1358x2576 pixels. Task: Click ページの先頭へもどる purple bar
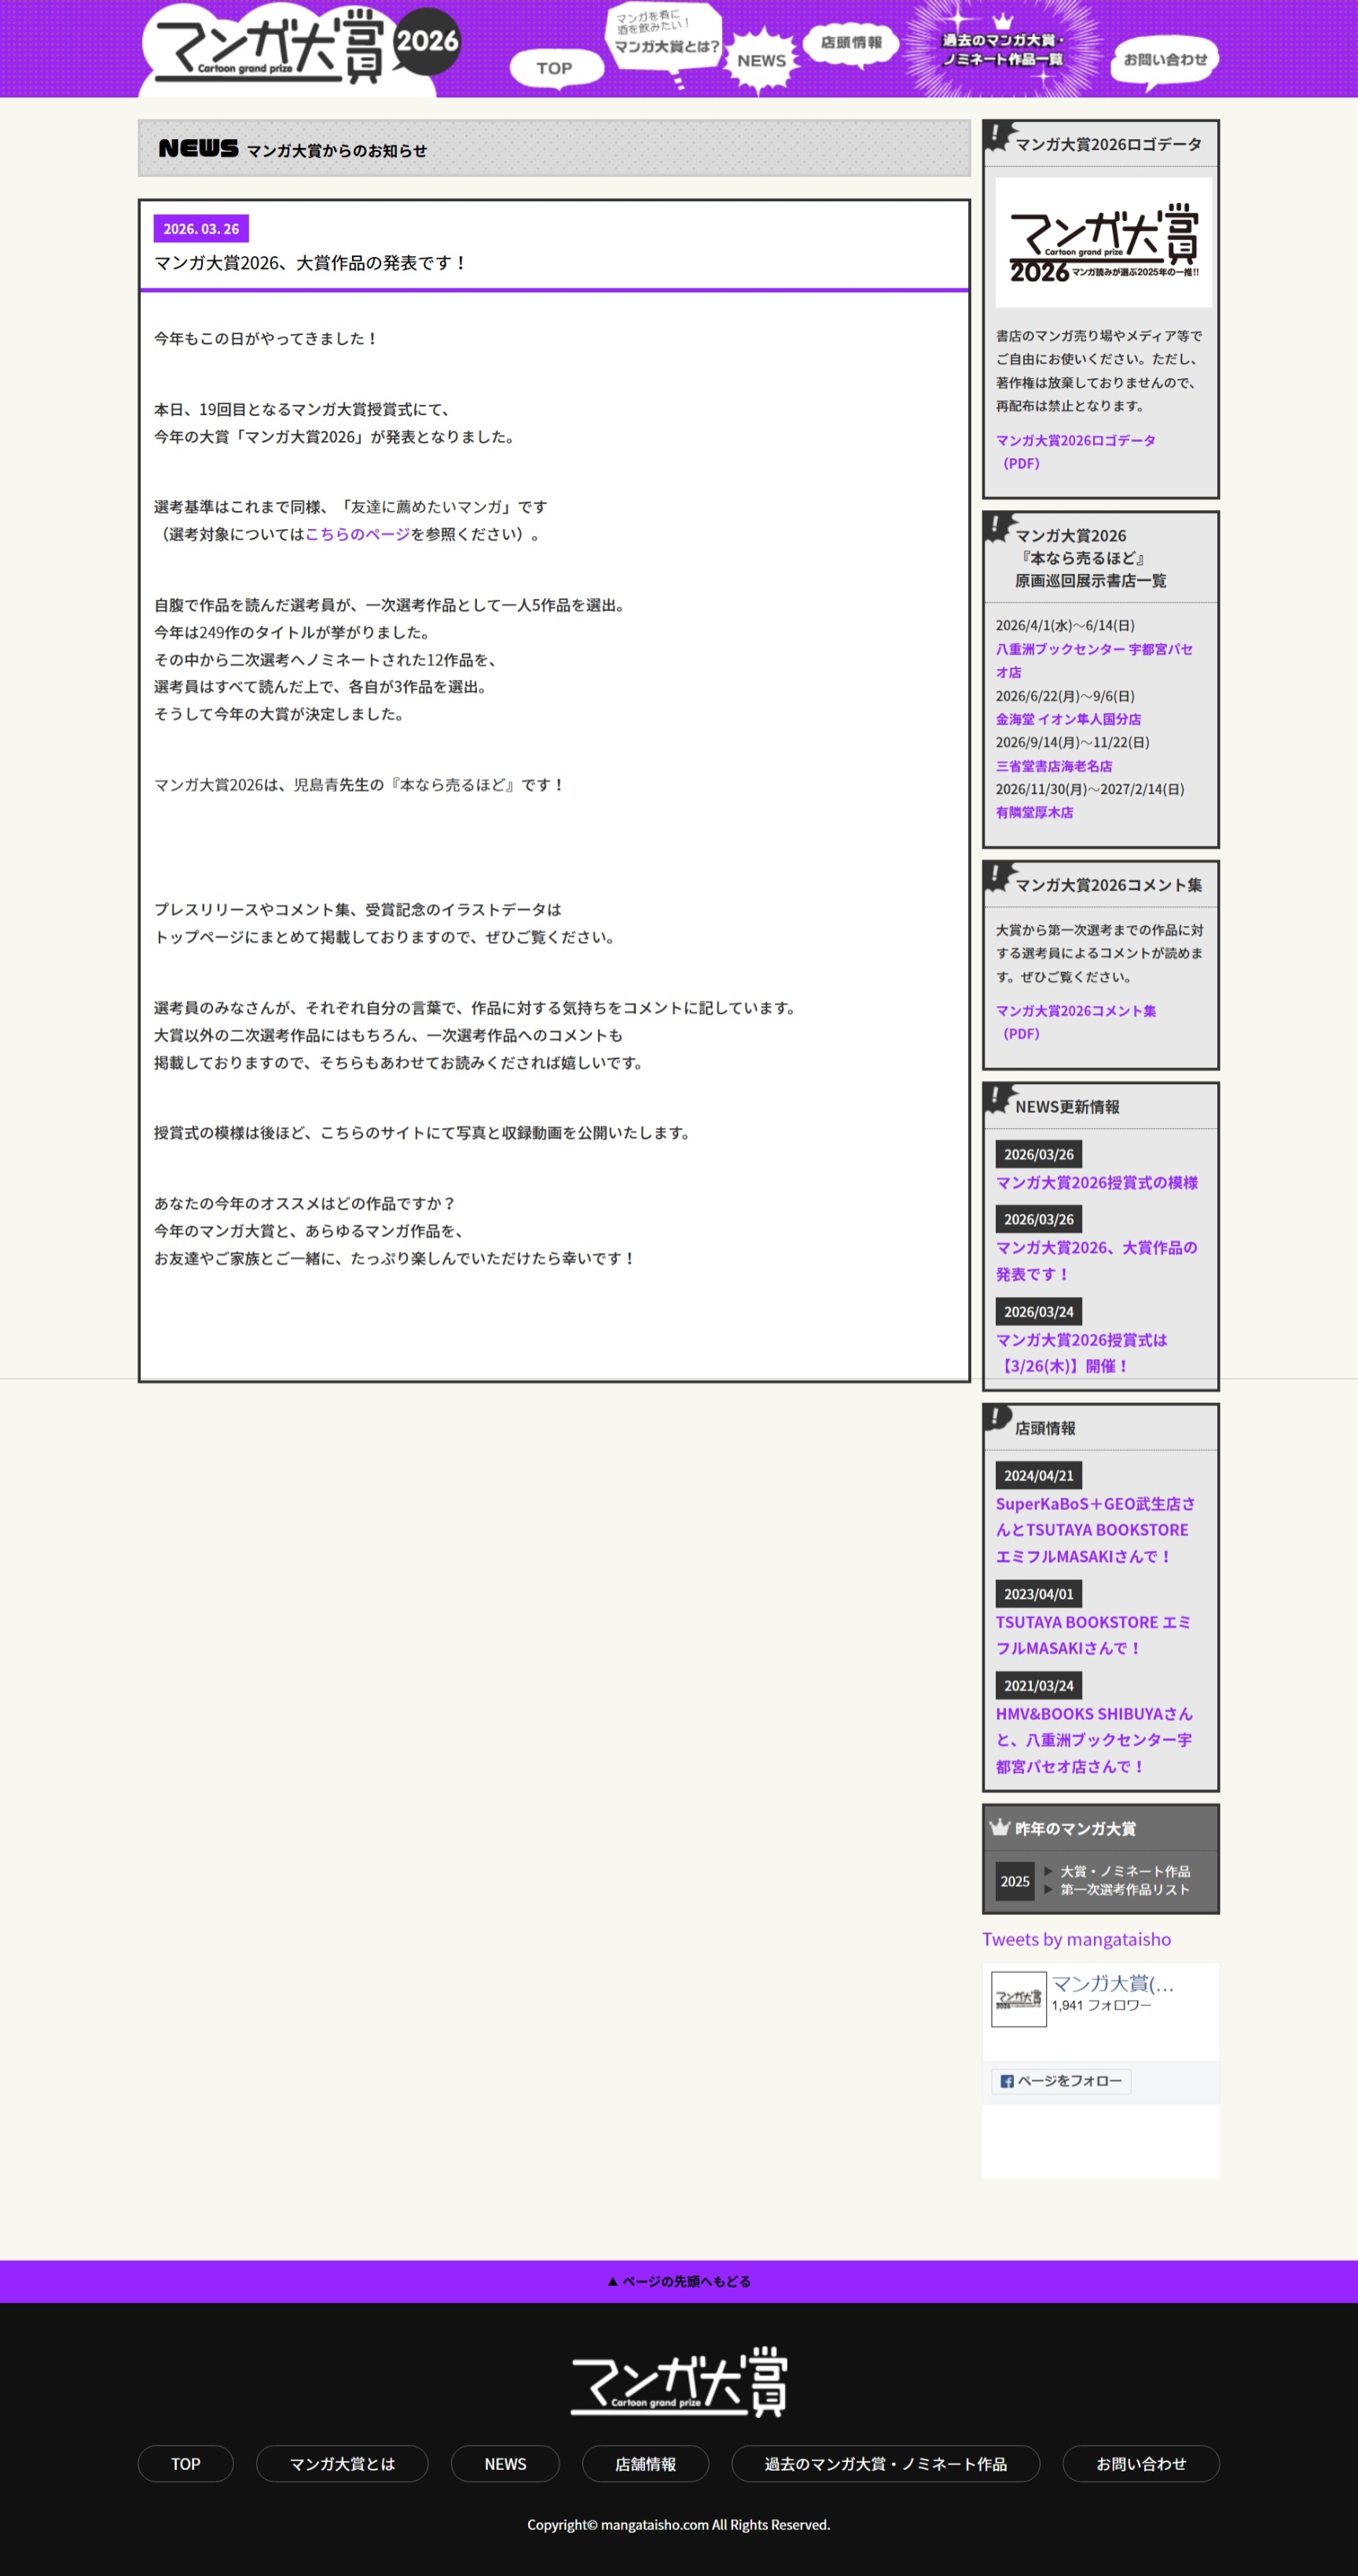[x=679, y=2281]
